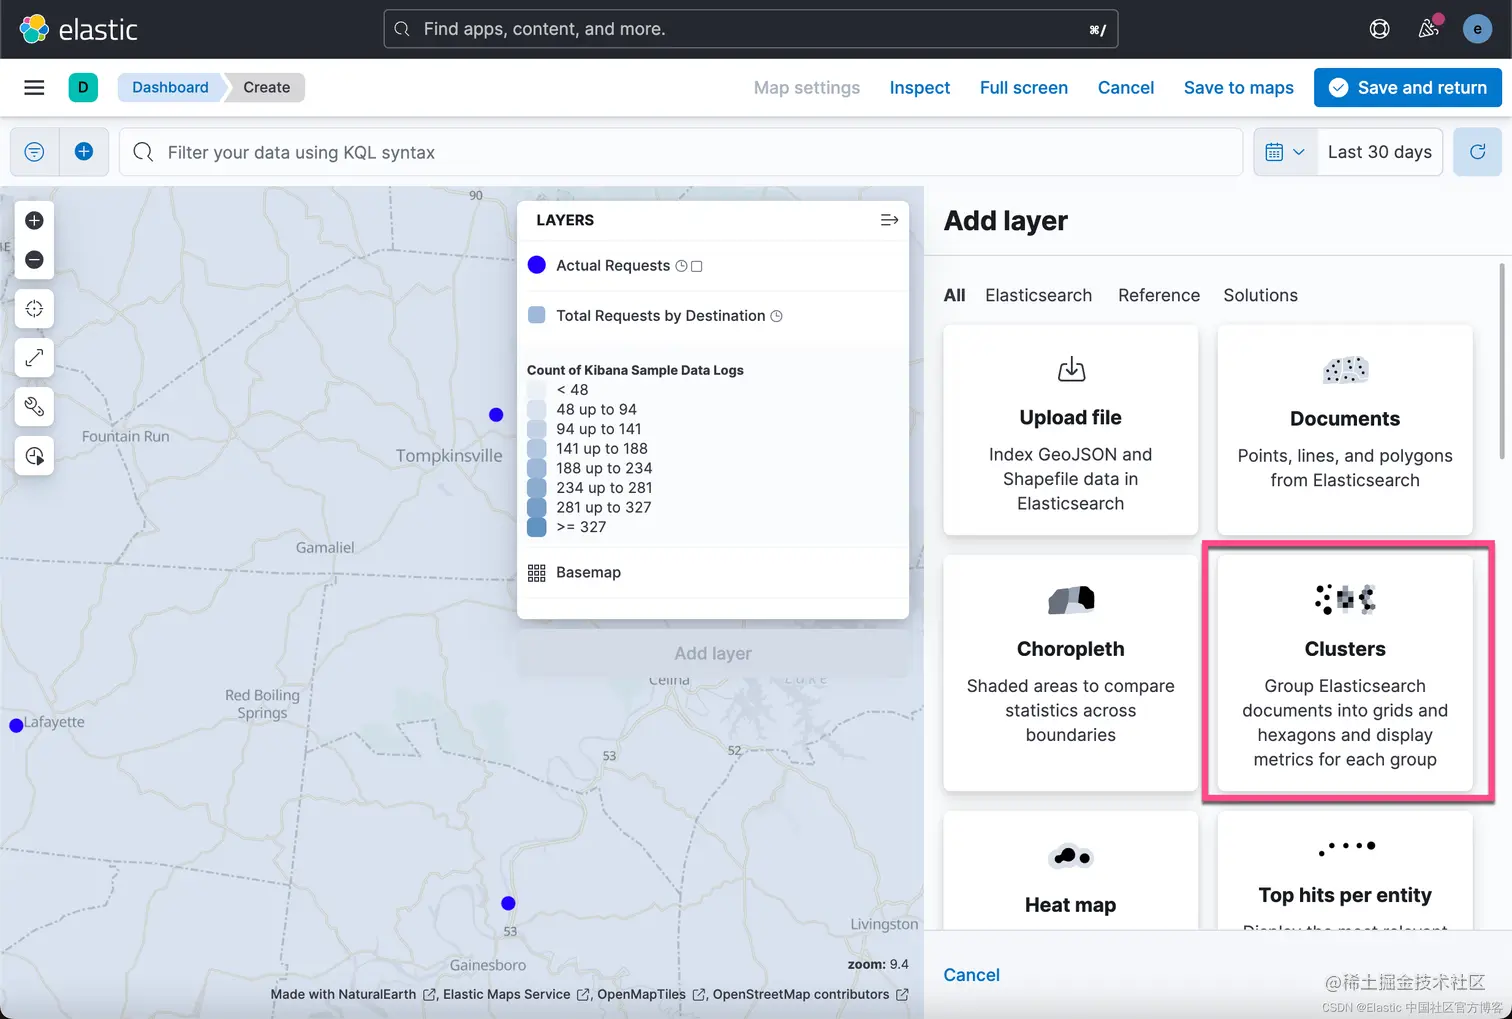Click the refresh query button
Viewport: 1512px width, 1019px height.
(x=1477, y=152)
